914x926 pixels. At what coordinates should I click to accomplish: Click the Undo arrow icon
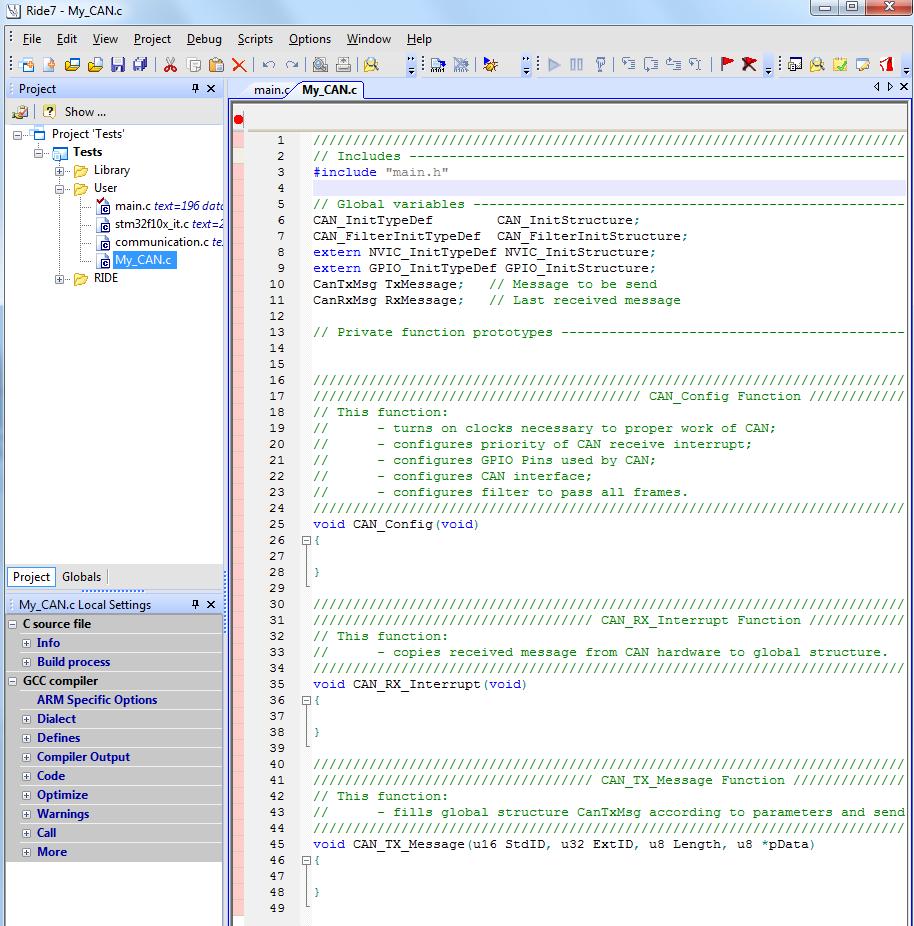(x=269, y=64)
